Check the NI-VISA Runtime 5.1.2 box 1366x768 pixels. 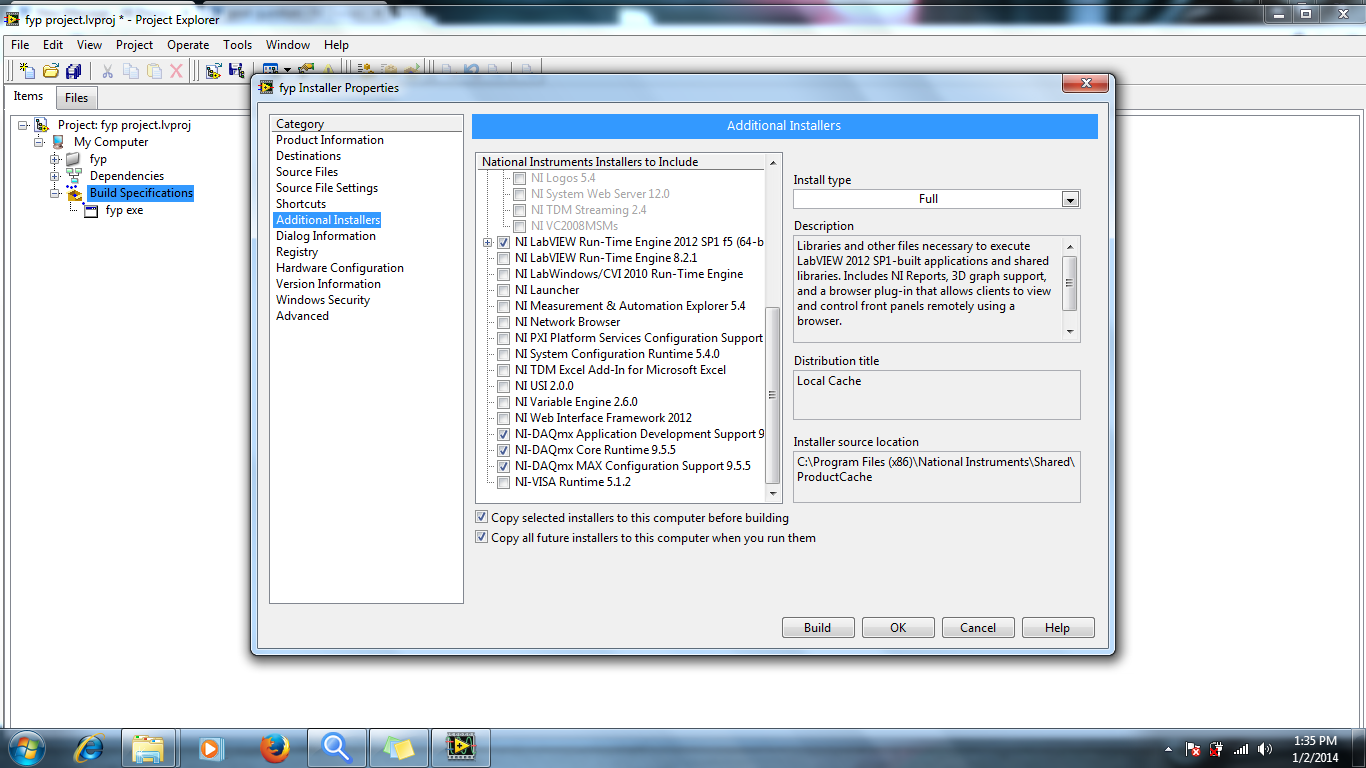504,482
